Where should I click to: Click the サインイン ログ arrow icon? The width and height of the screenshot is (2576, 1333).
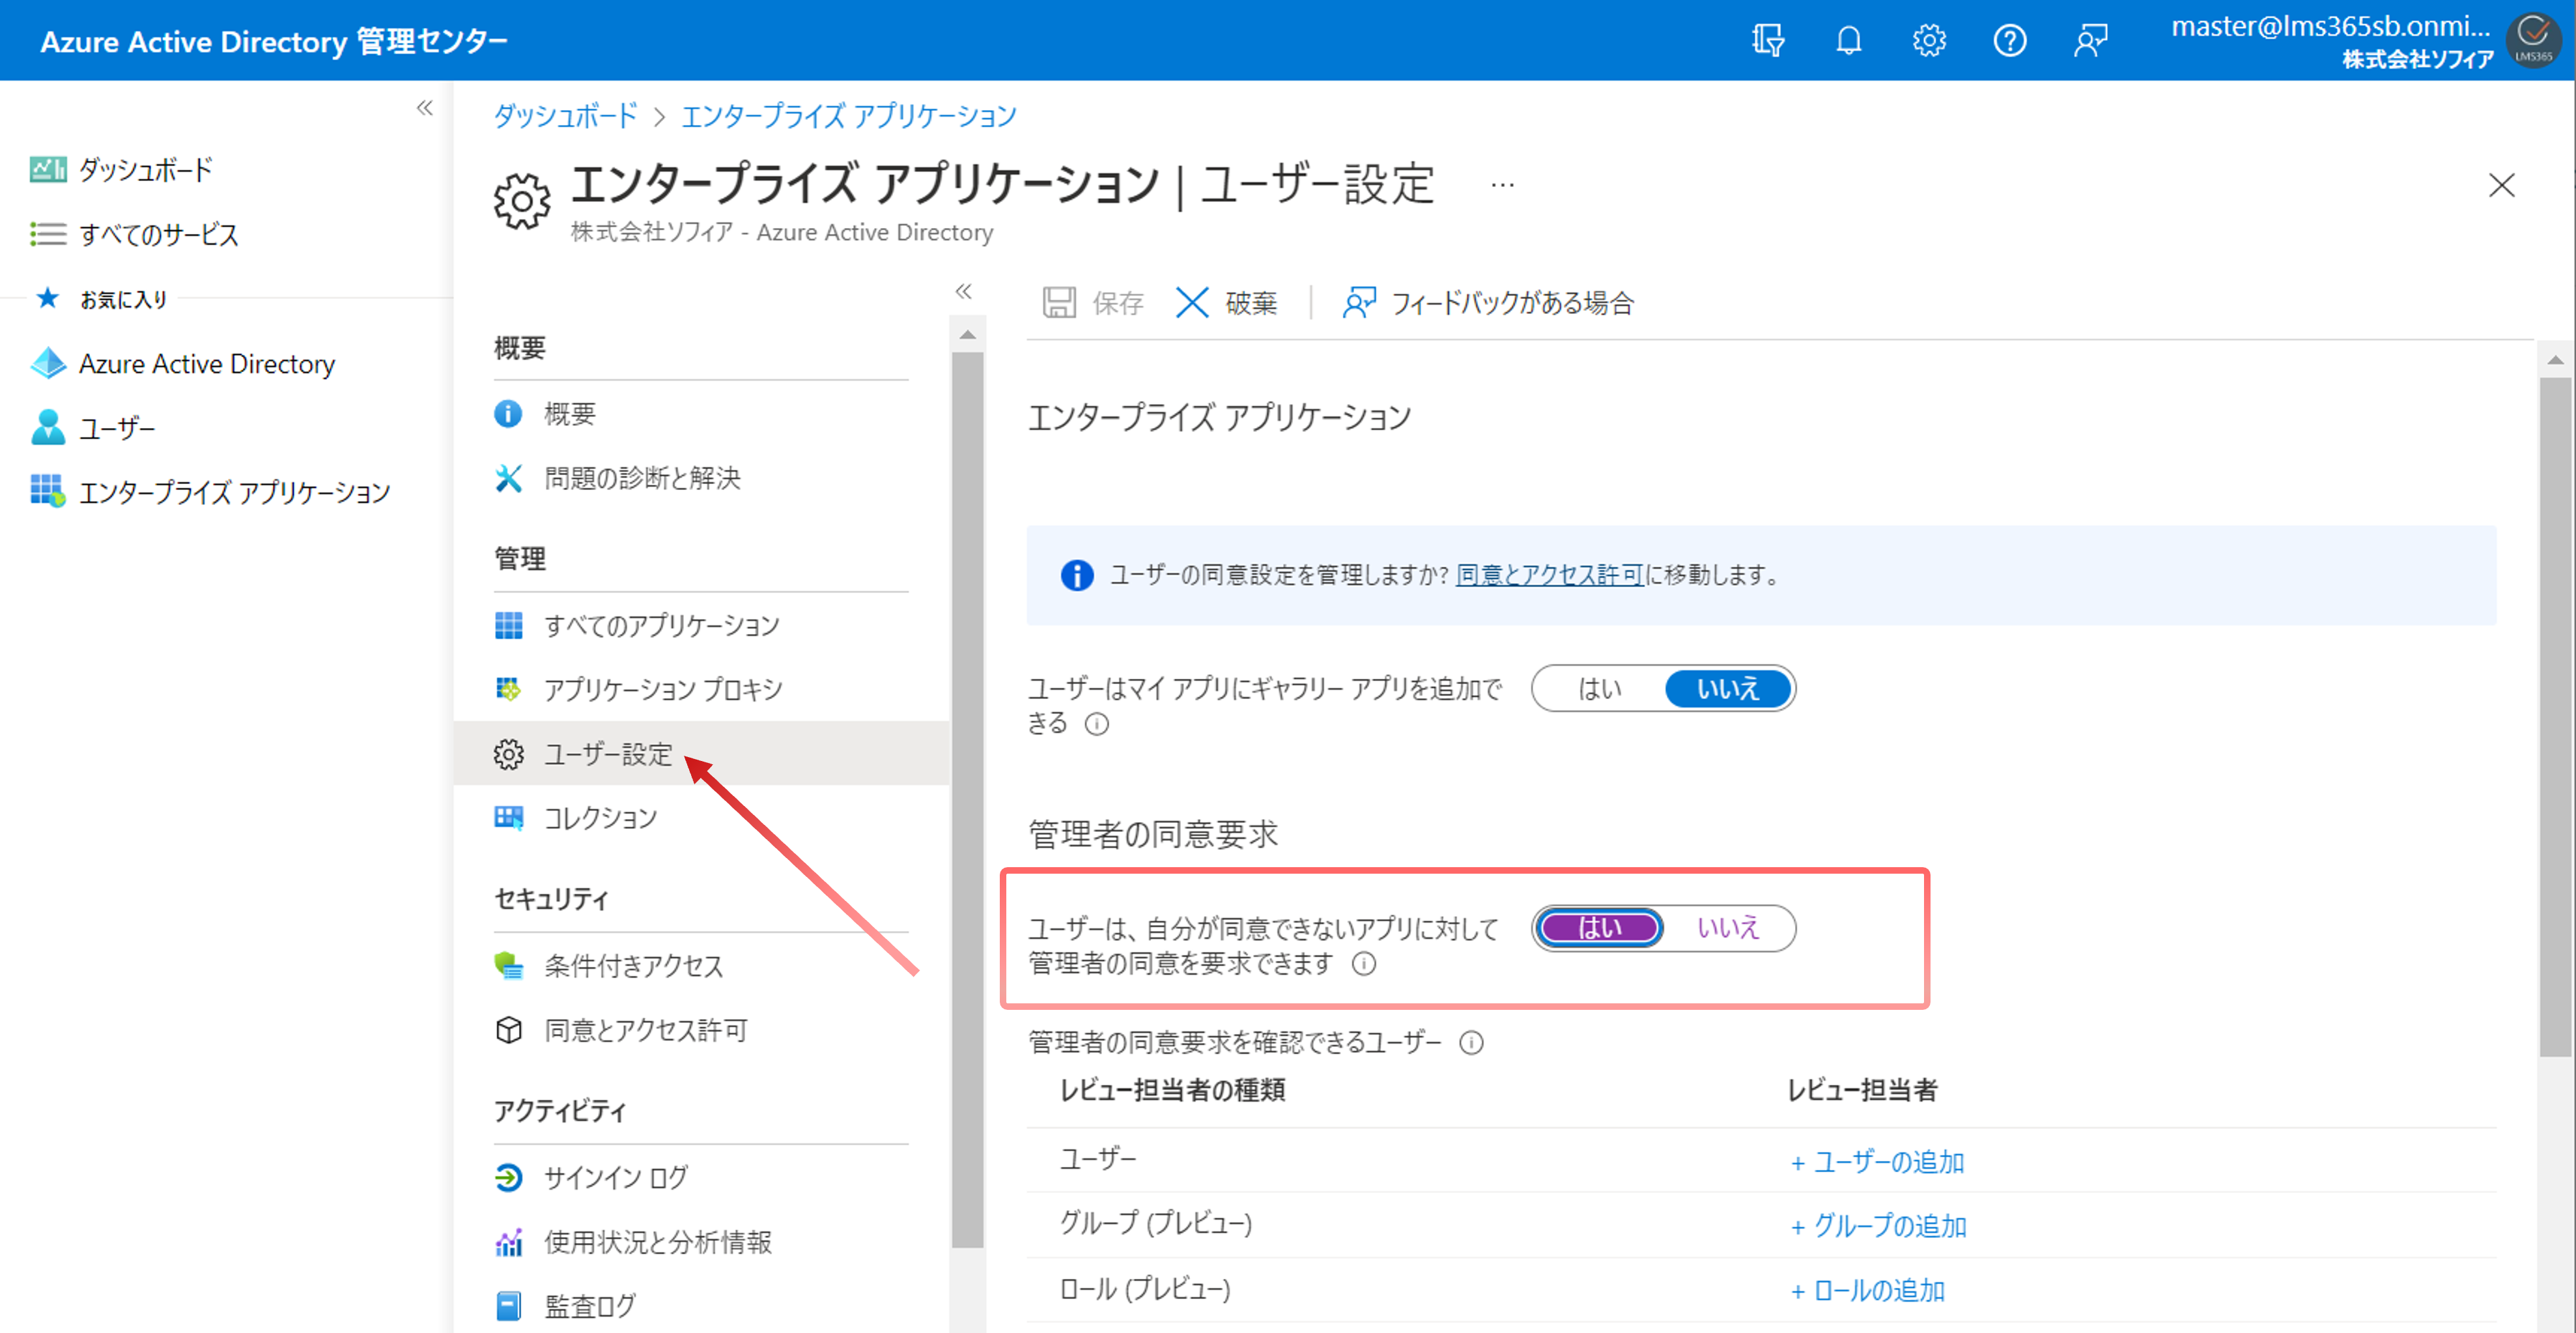point(508,1178)
